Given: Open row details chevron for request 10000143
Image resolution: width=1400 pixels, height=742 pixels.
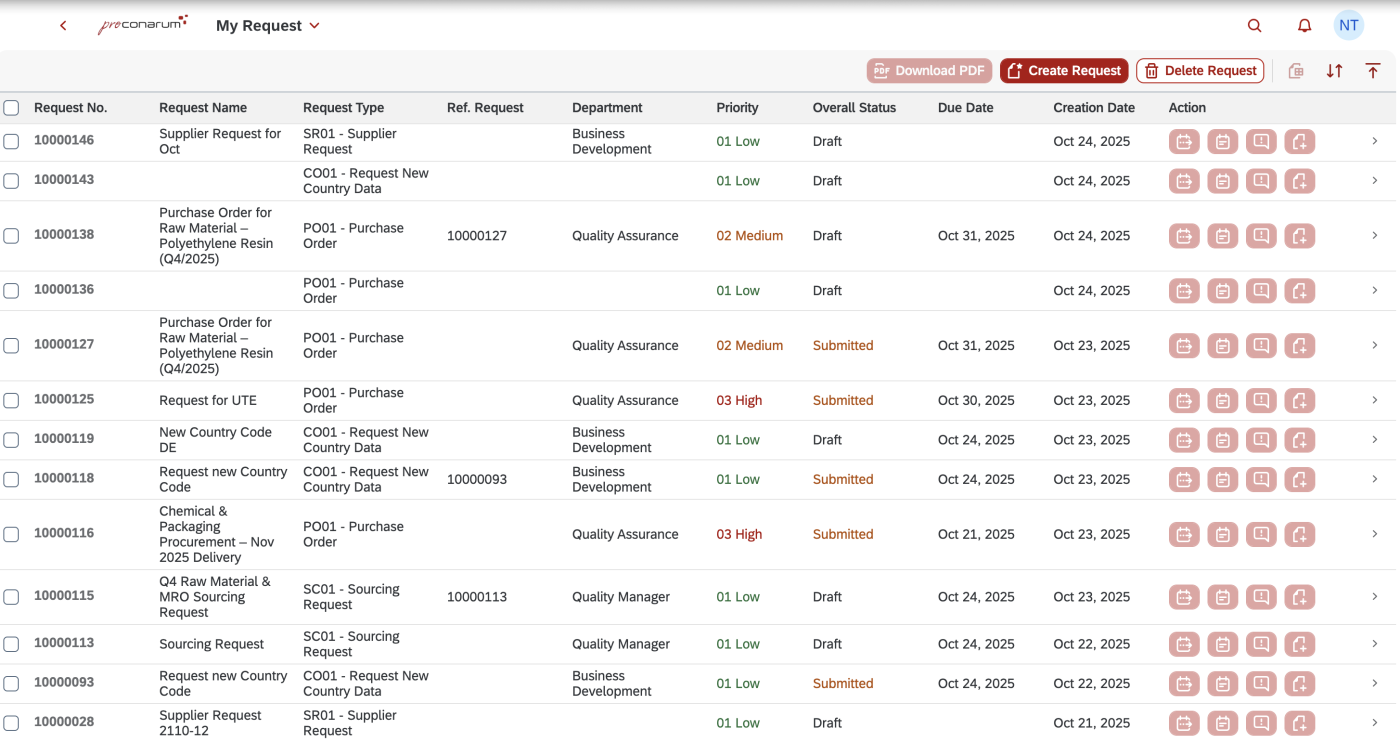Looking at the screenshot, I should [x=1375, y=181].
